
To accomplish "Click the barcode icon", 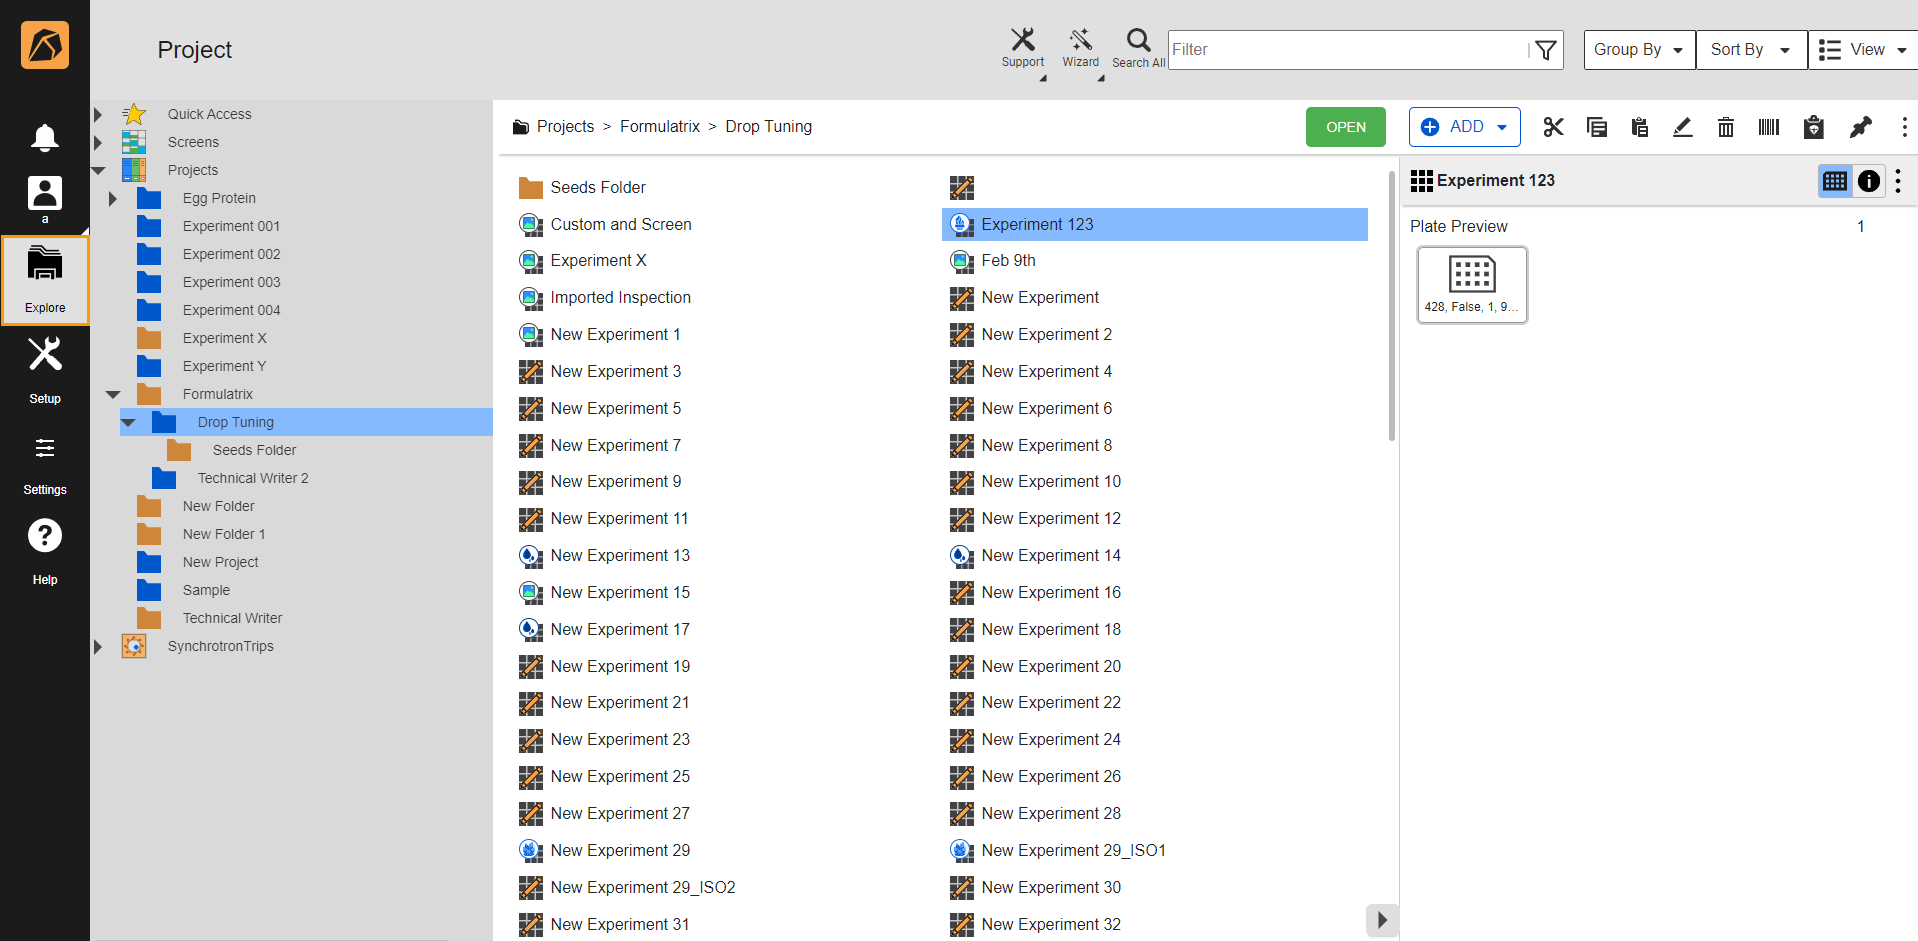I will (x=1768, y=127).
